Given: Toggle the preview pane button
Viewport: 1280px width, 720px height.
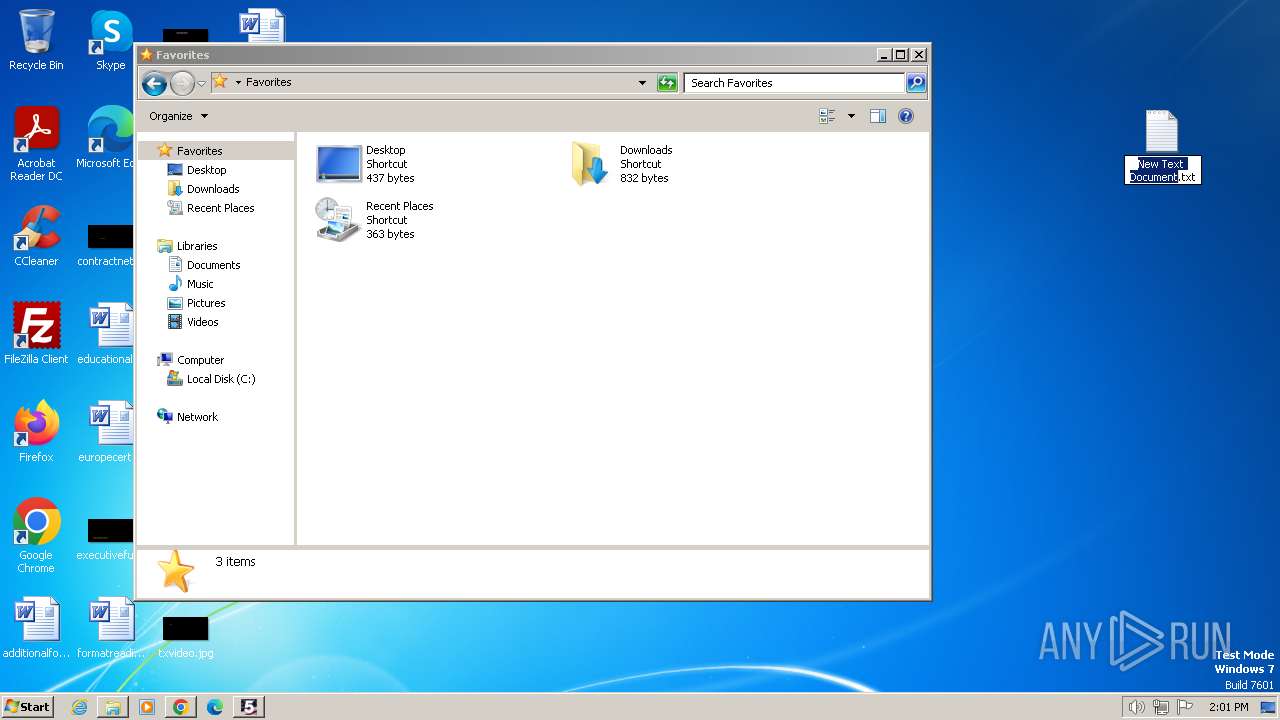Looking at the screenshot, I should (878, 116).
